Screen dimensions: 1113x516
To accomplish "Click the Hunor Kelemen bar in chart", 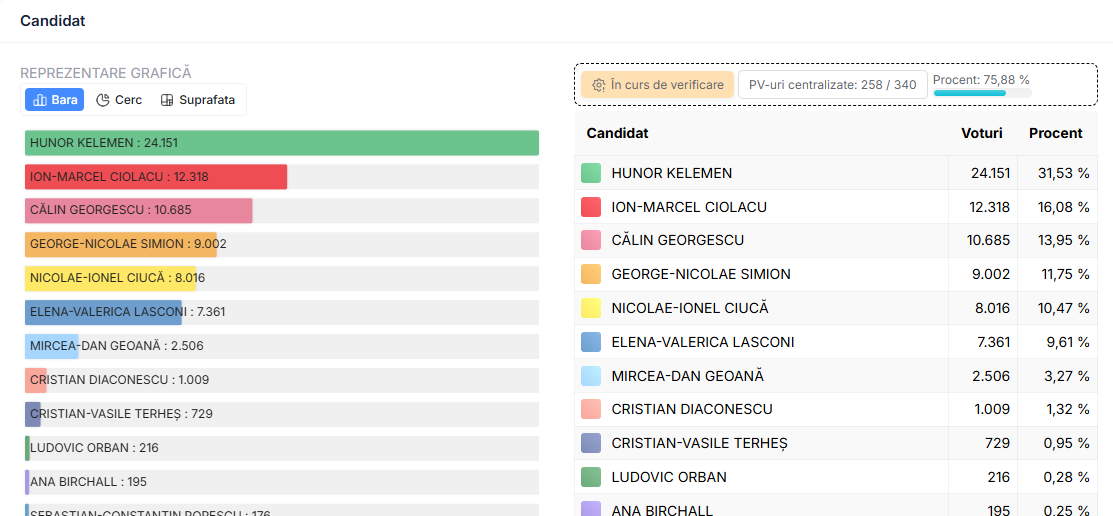I will pos(282,143).
